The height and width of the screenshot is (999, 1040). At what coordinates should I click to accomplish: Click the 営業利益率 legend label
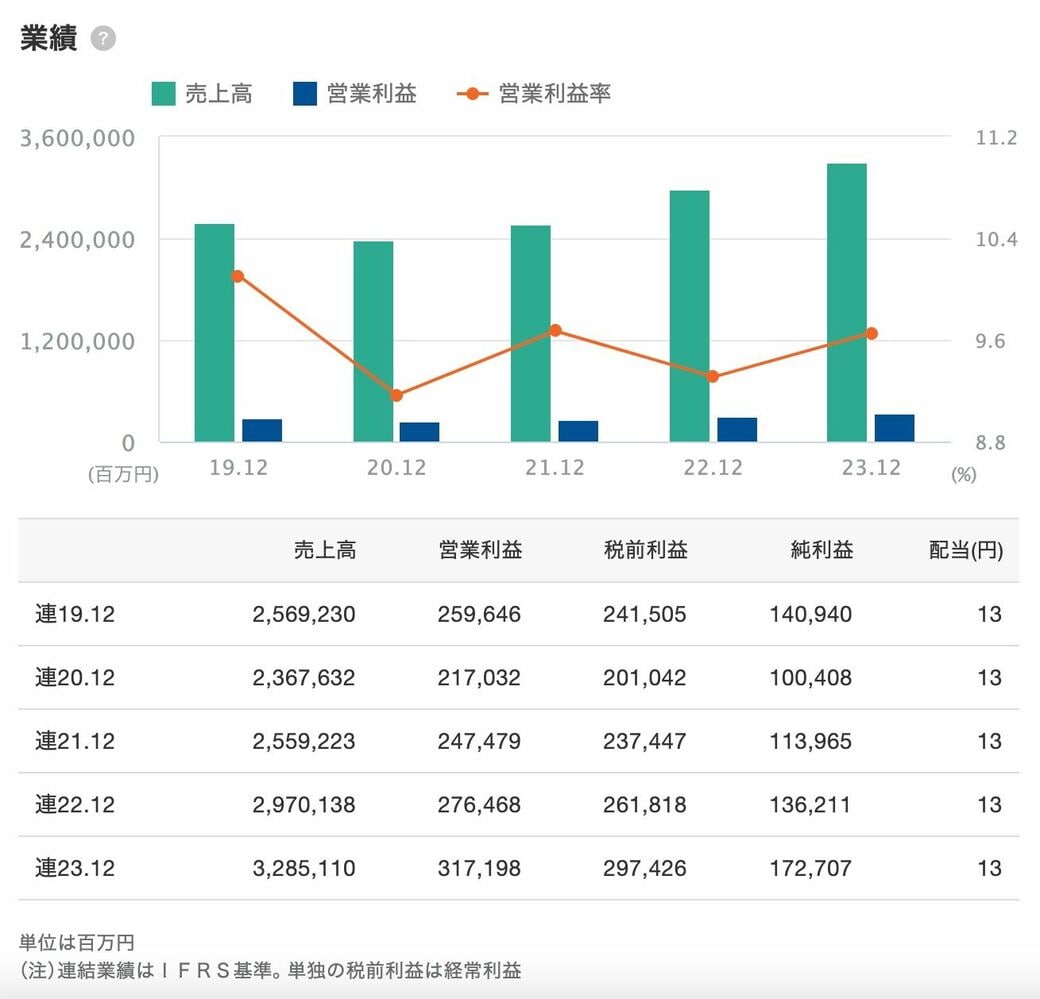click(x=554, y=94)
